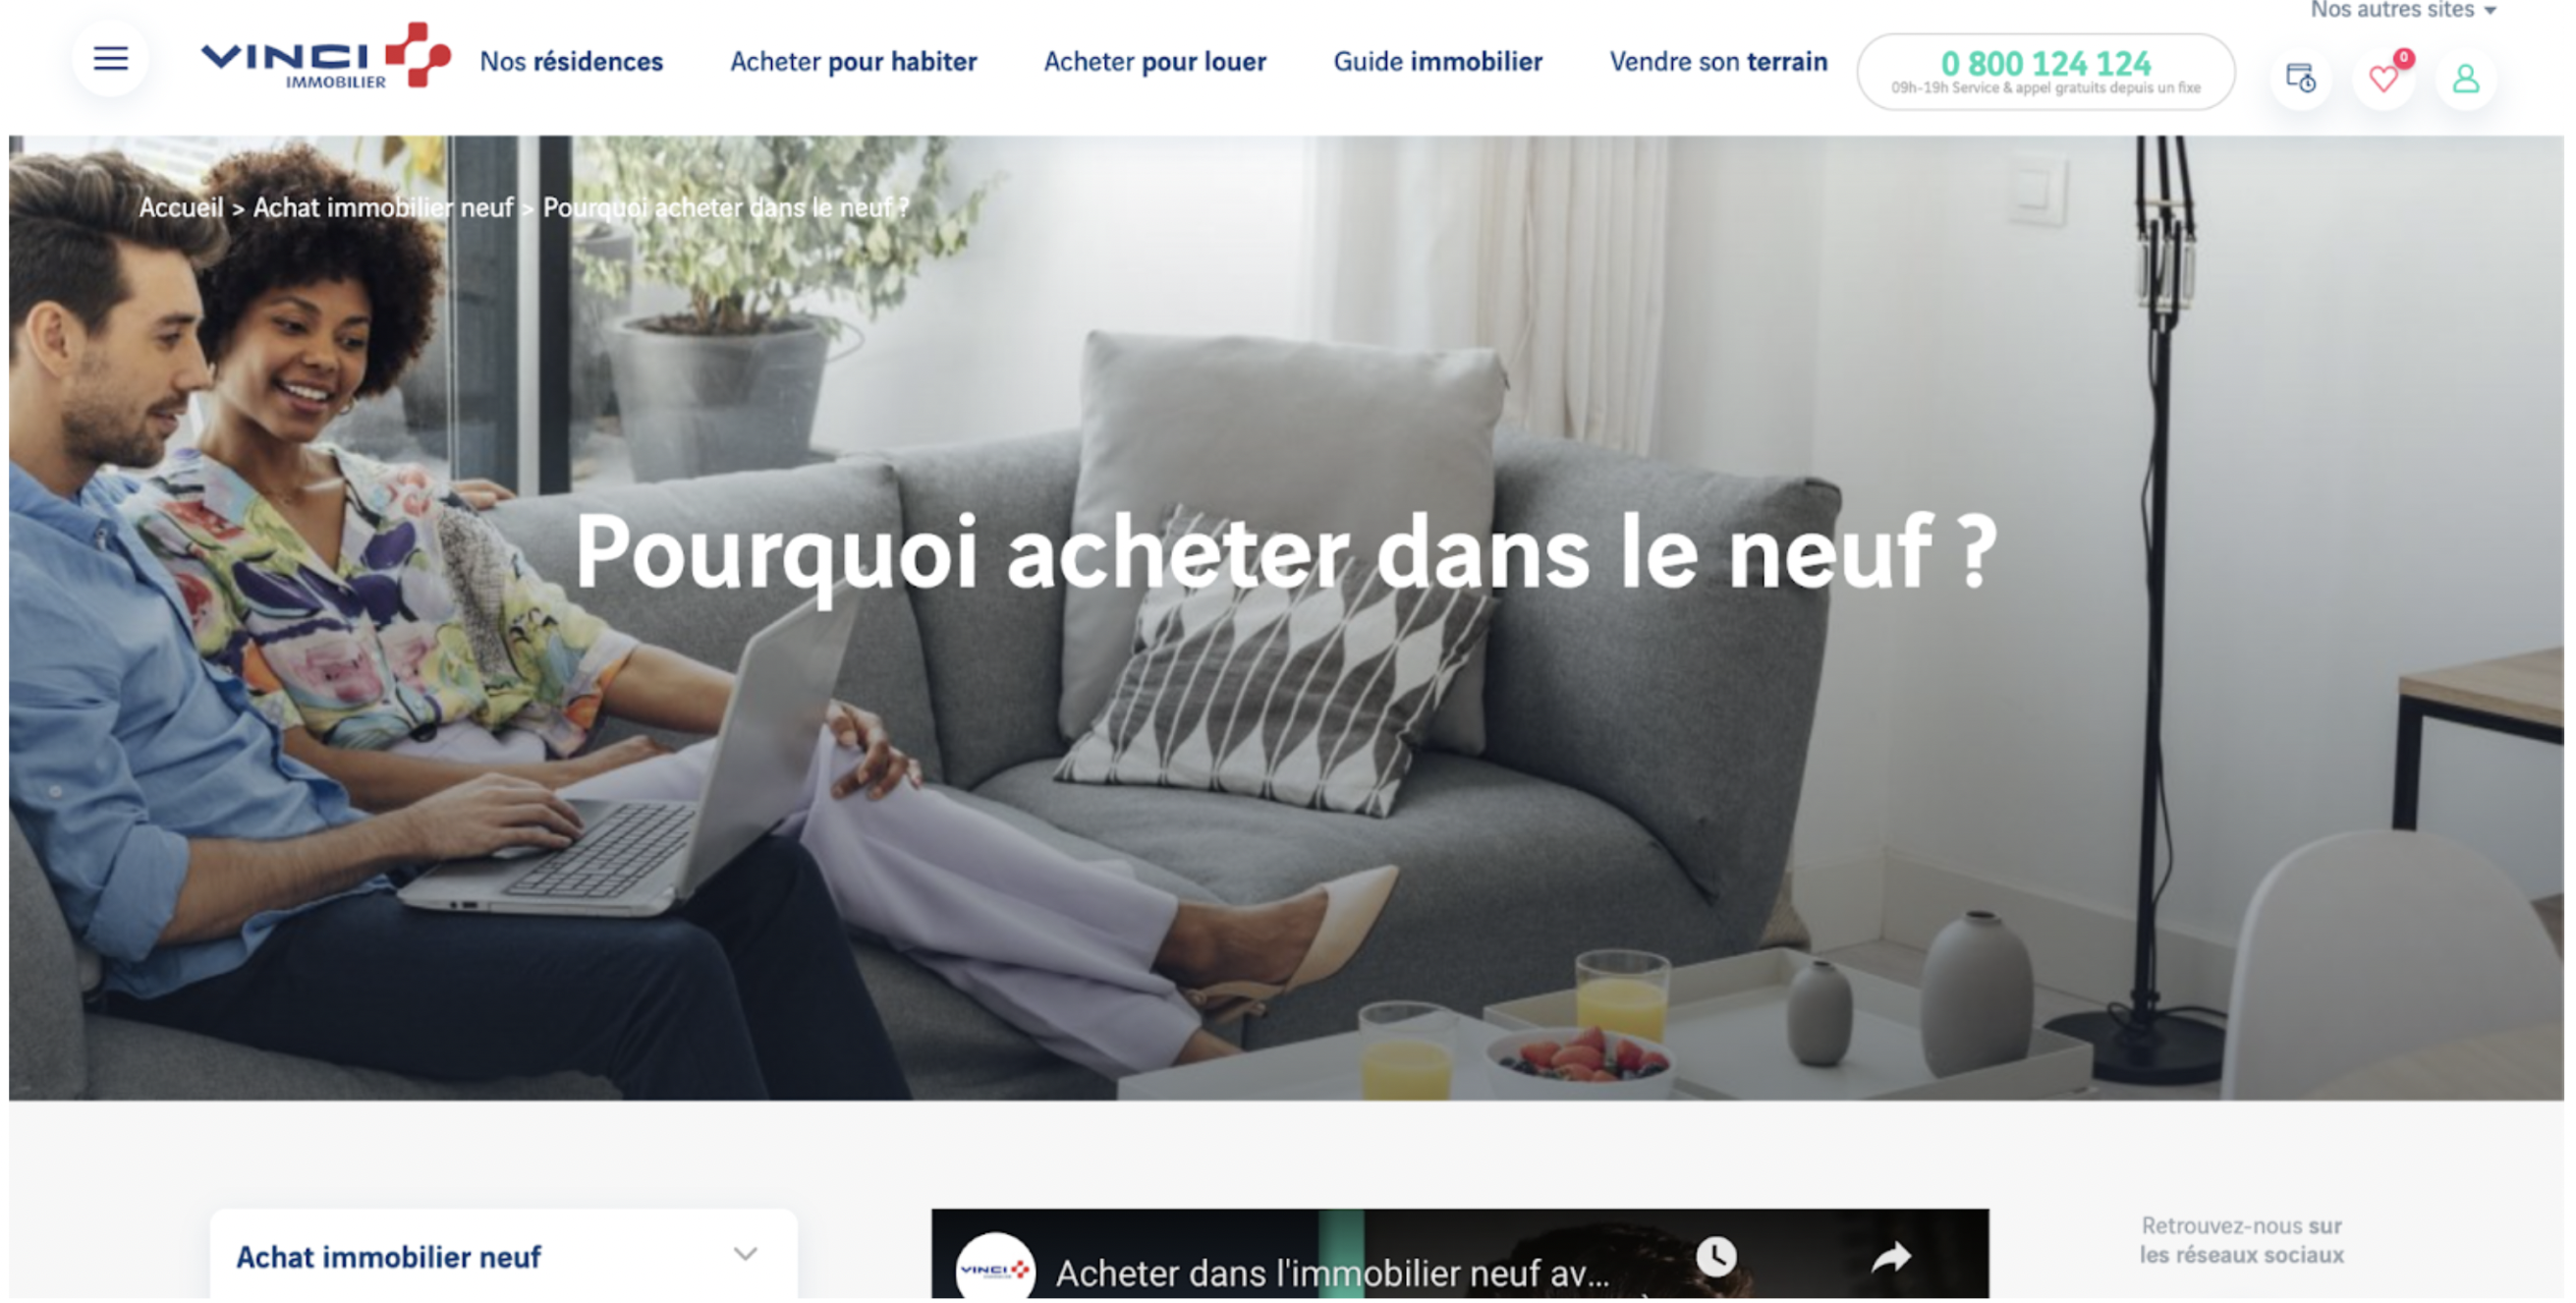Click the Vinci Immobilier logo
This screenshot has height=1303, width=2576.
point(326,57)
